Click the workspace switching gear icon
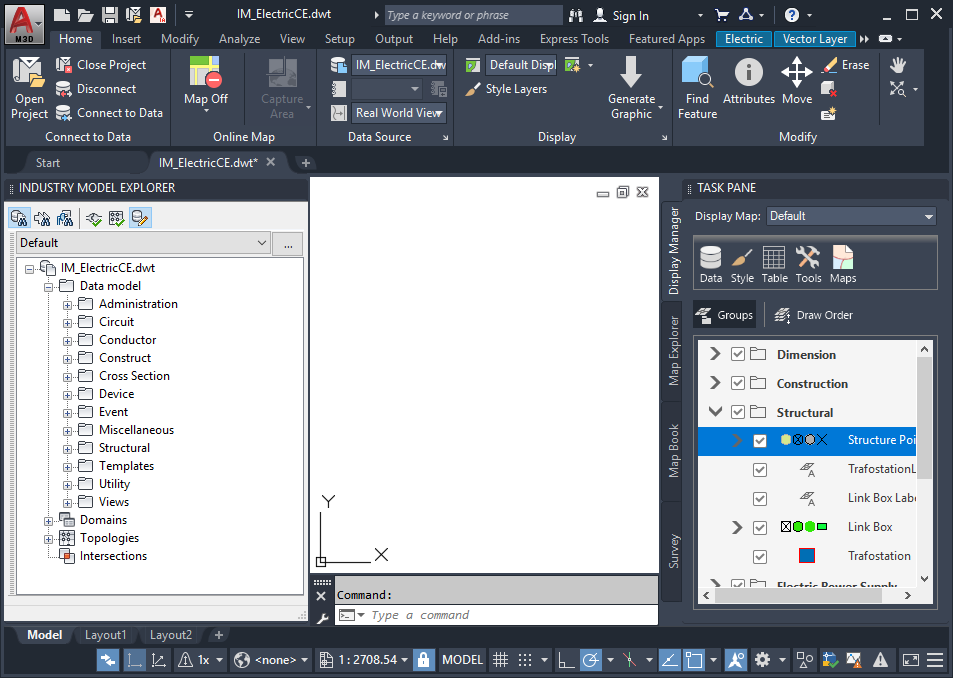 762,659
